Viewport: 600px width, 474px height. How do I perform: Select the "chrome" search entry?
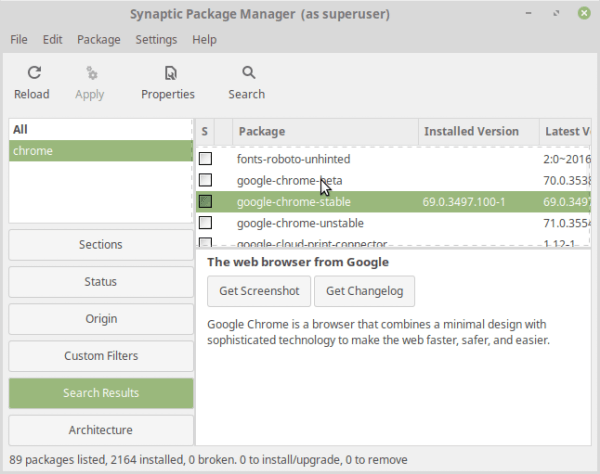point(101,151)
